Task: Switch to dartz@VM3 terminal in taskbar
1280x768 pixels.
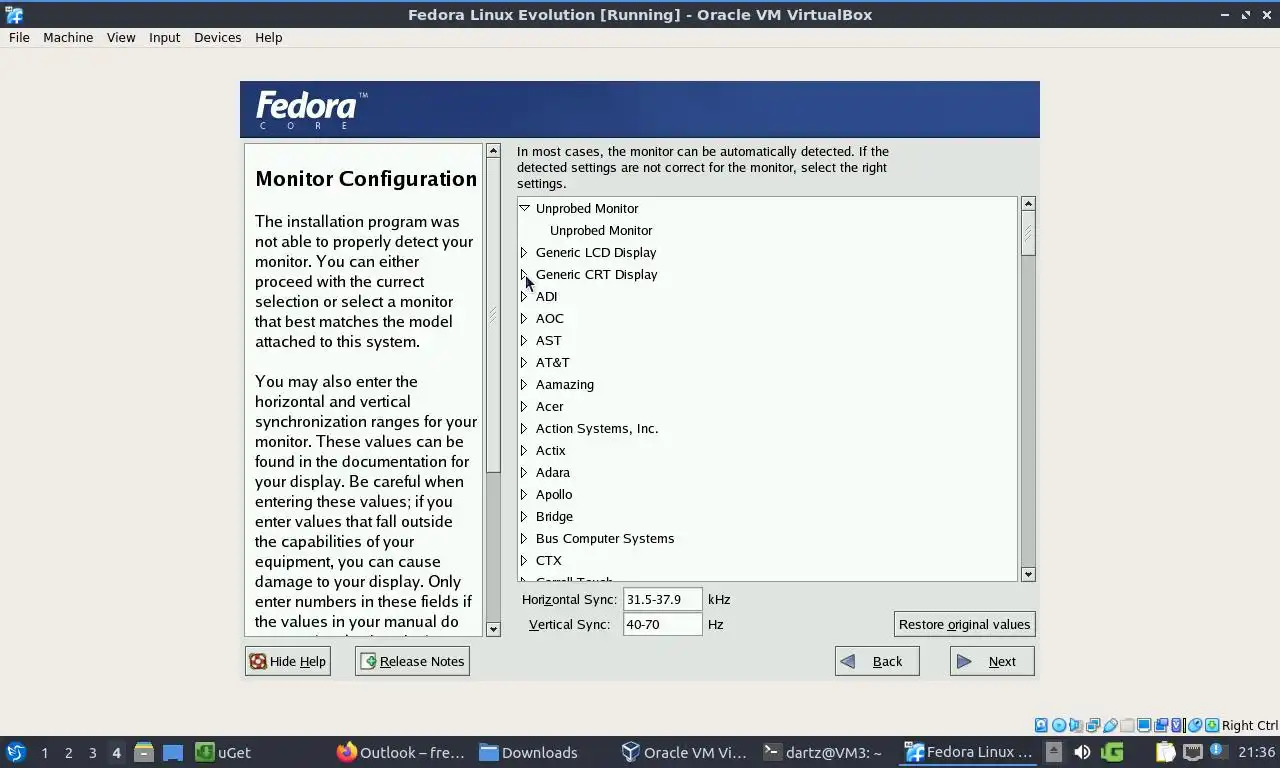Action: tap(823, 752)
